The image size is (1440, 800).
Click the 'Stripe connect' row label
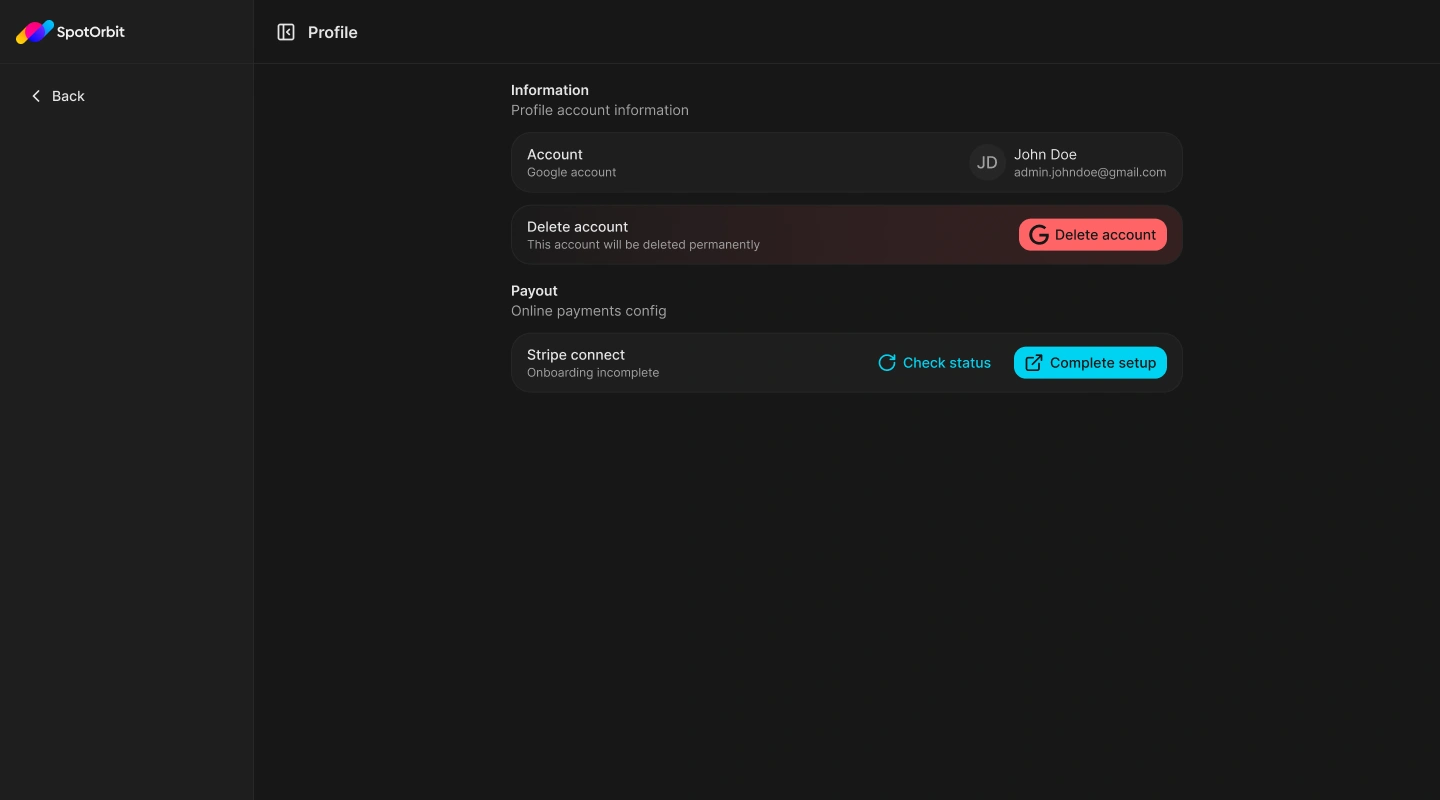point(576,355)
